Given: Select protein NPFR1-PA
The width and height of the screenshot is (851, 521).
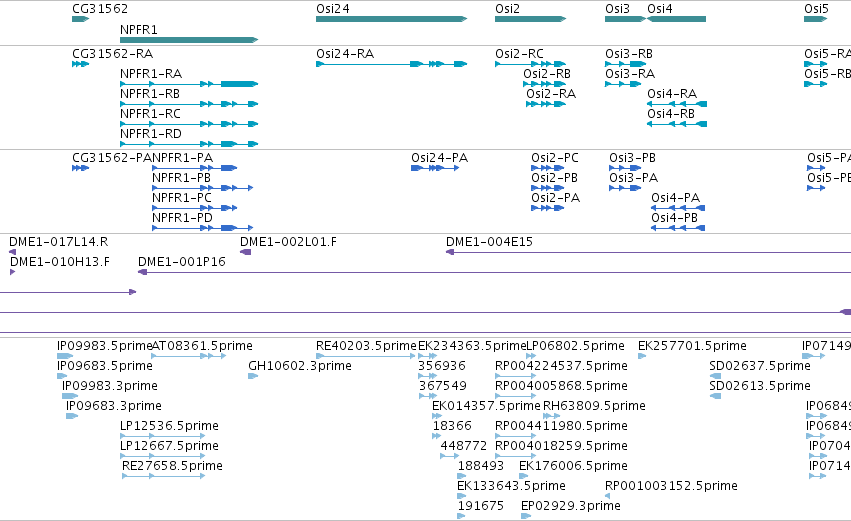Looking at the screenshot, I should (x=182, y=158).
